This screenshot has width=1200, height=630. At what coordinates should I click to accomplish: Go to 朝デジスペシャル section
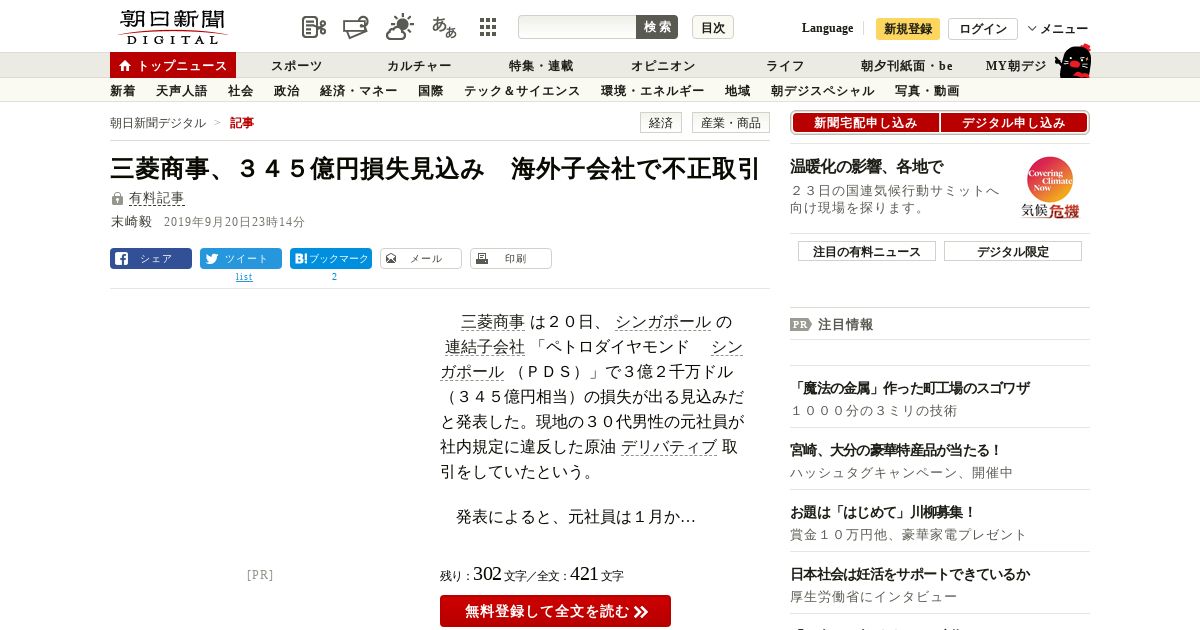[x=823, y=90]
